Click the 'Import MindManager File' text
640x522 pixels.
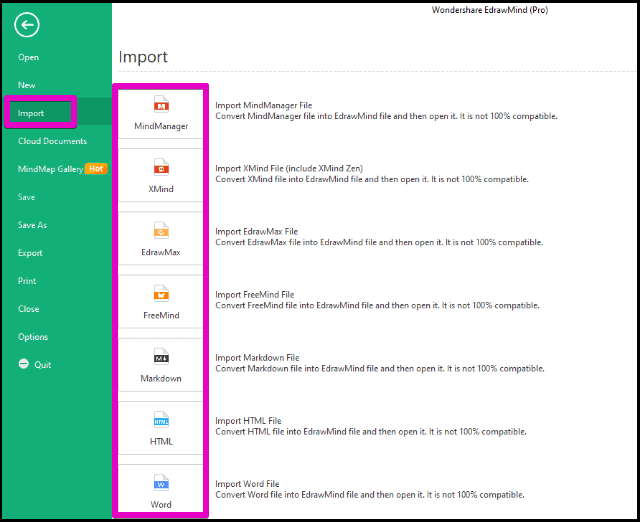(264, 105)
